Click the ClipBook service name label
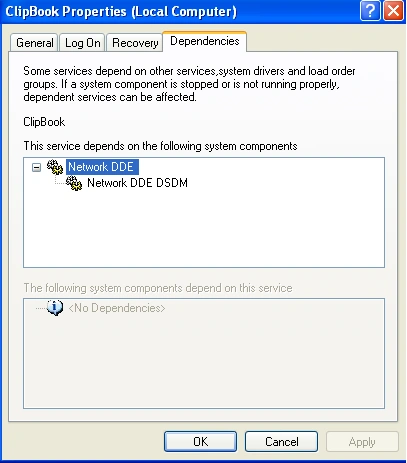Screen dimensions: 407x463 click(44, 122)
